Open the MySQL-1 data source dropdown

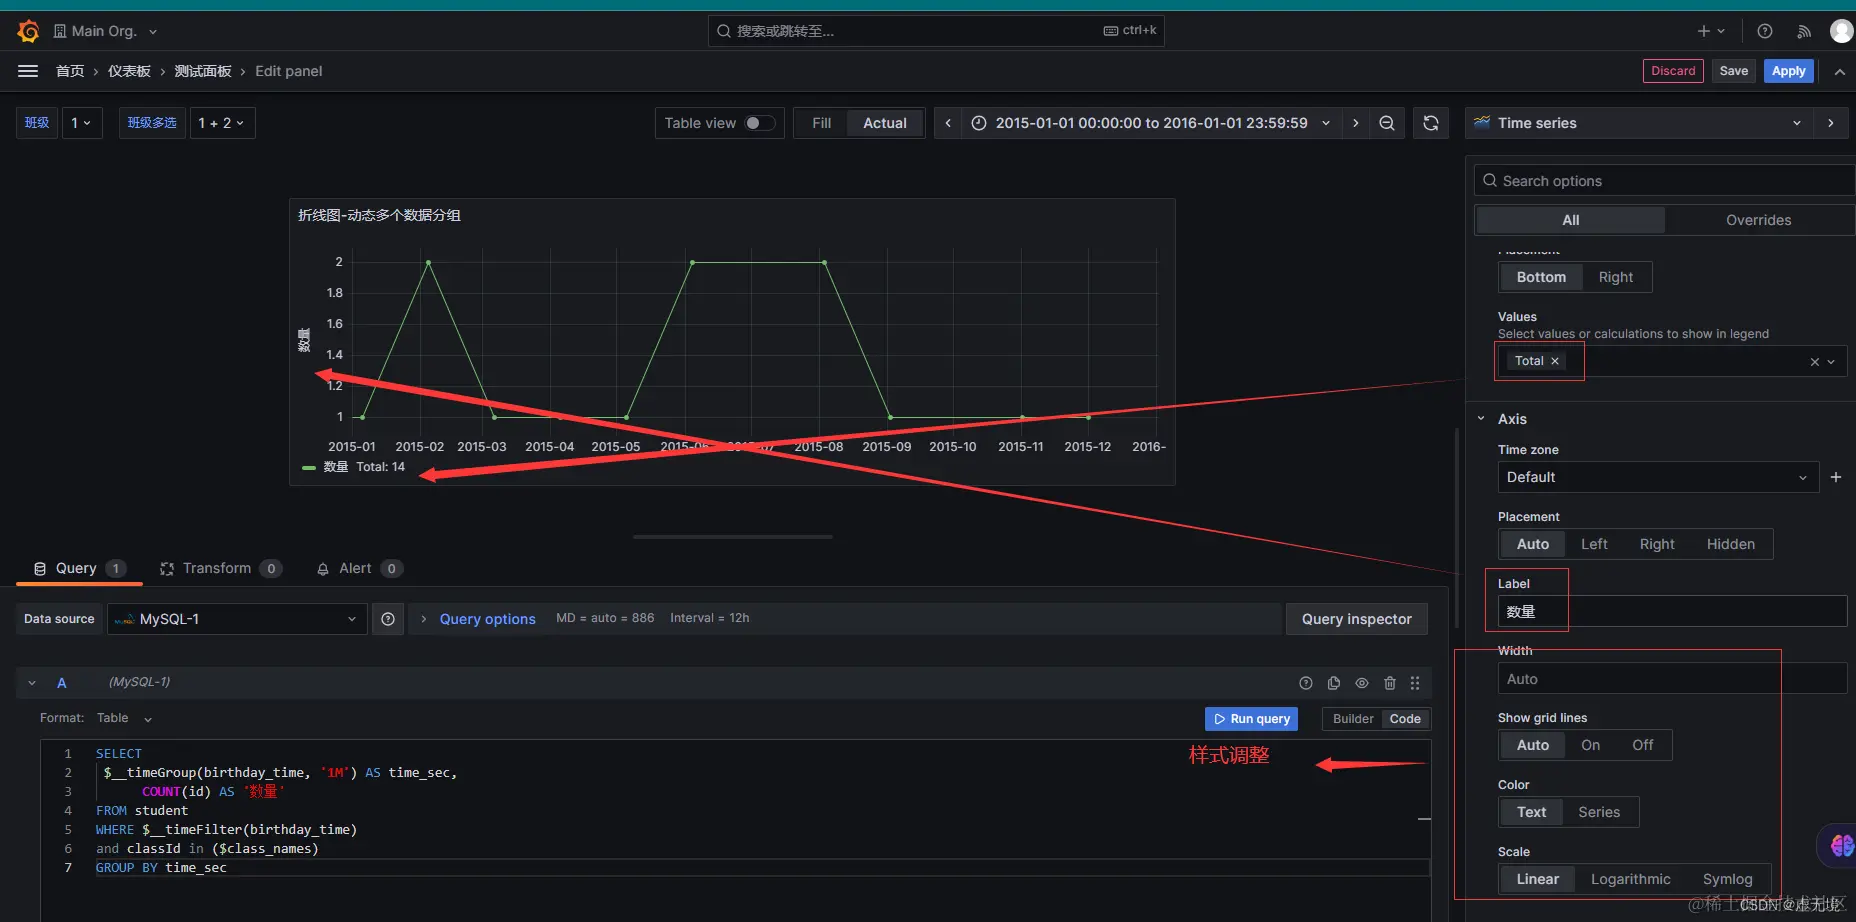(237, 619)
